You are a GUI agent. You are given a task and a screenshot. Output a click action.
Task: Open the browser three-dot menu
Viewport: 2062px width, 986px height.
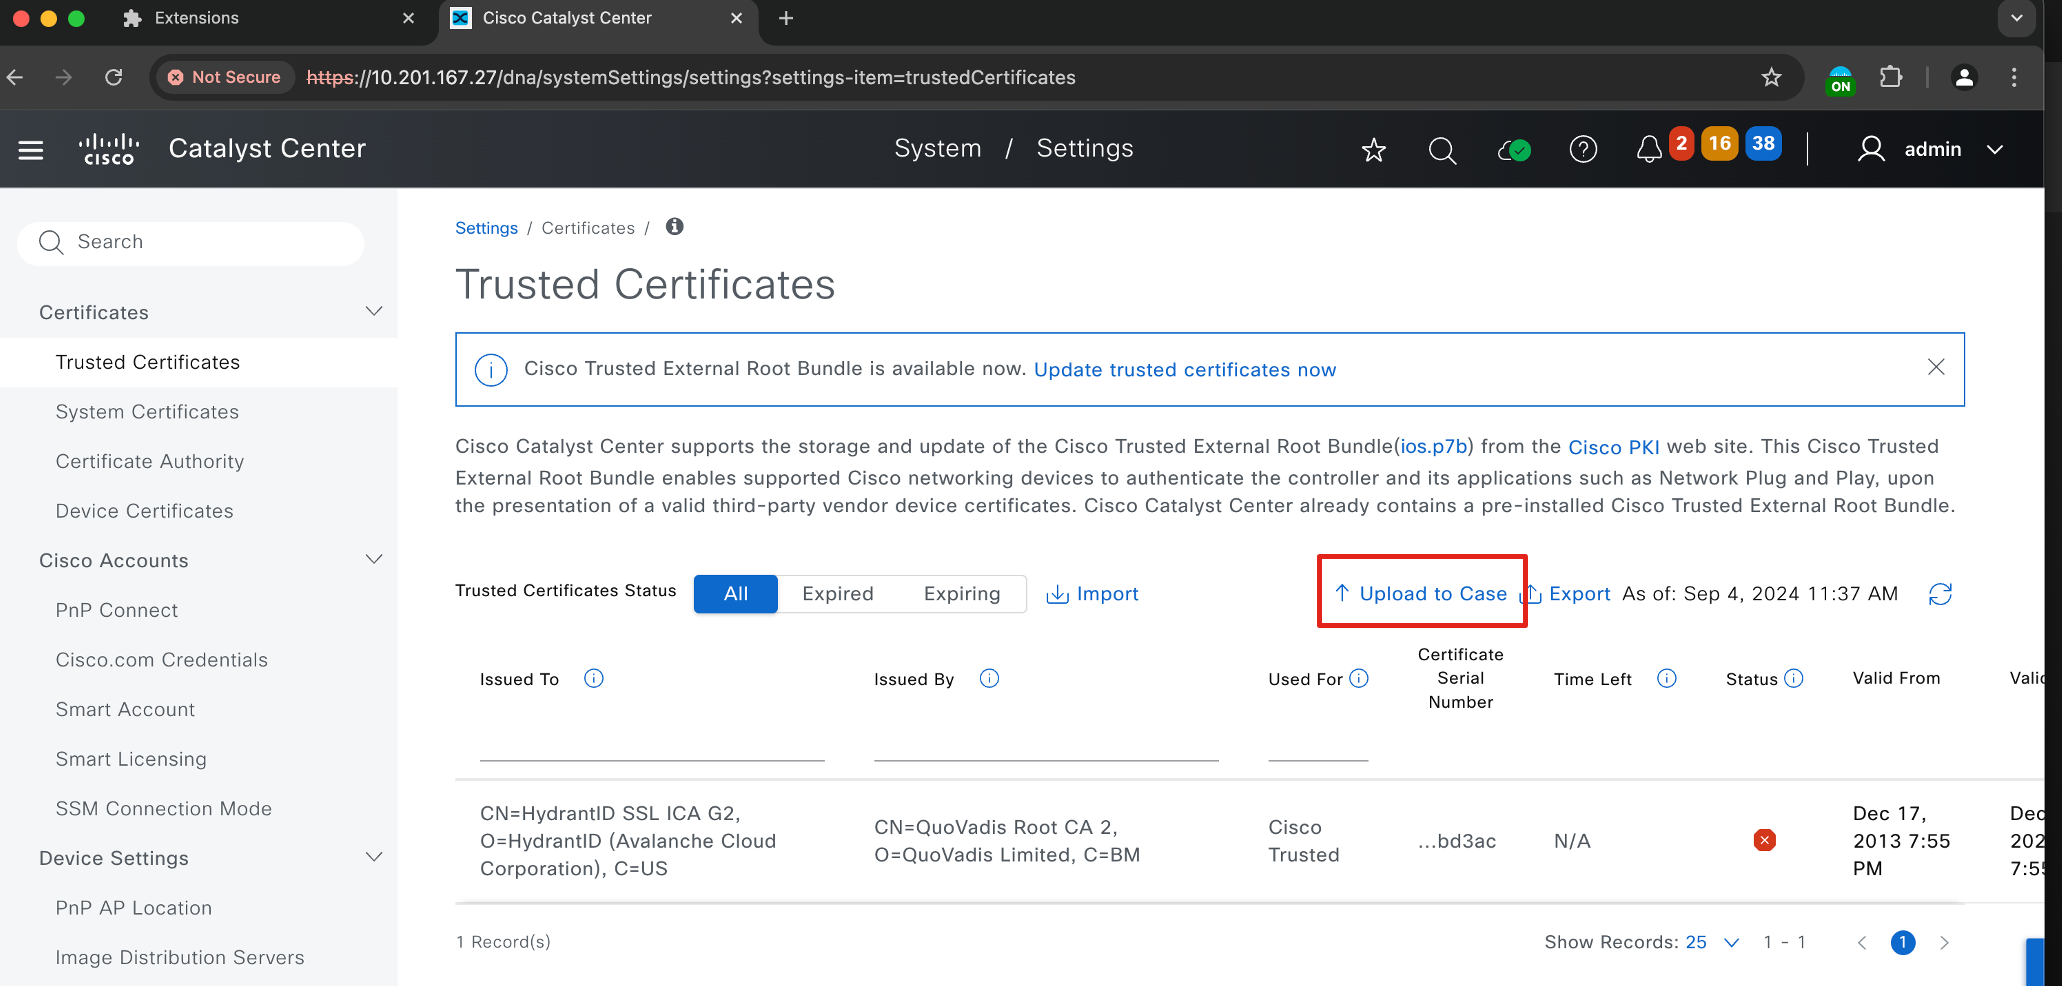pyautogui.click(x=2014, y=77)
